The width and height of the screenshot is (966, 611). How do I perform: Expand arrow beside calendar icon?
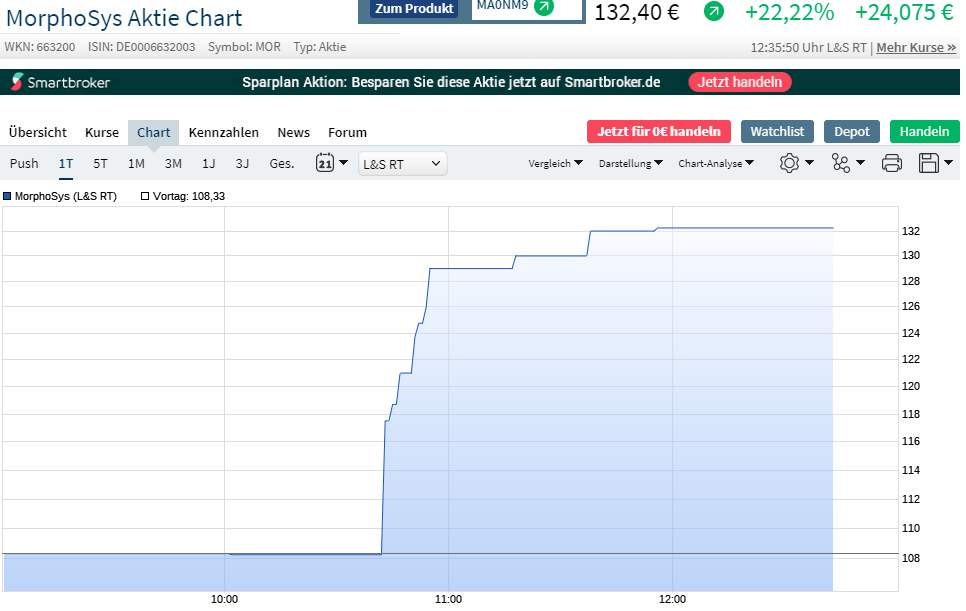[x=344, y=163]
